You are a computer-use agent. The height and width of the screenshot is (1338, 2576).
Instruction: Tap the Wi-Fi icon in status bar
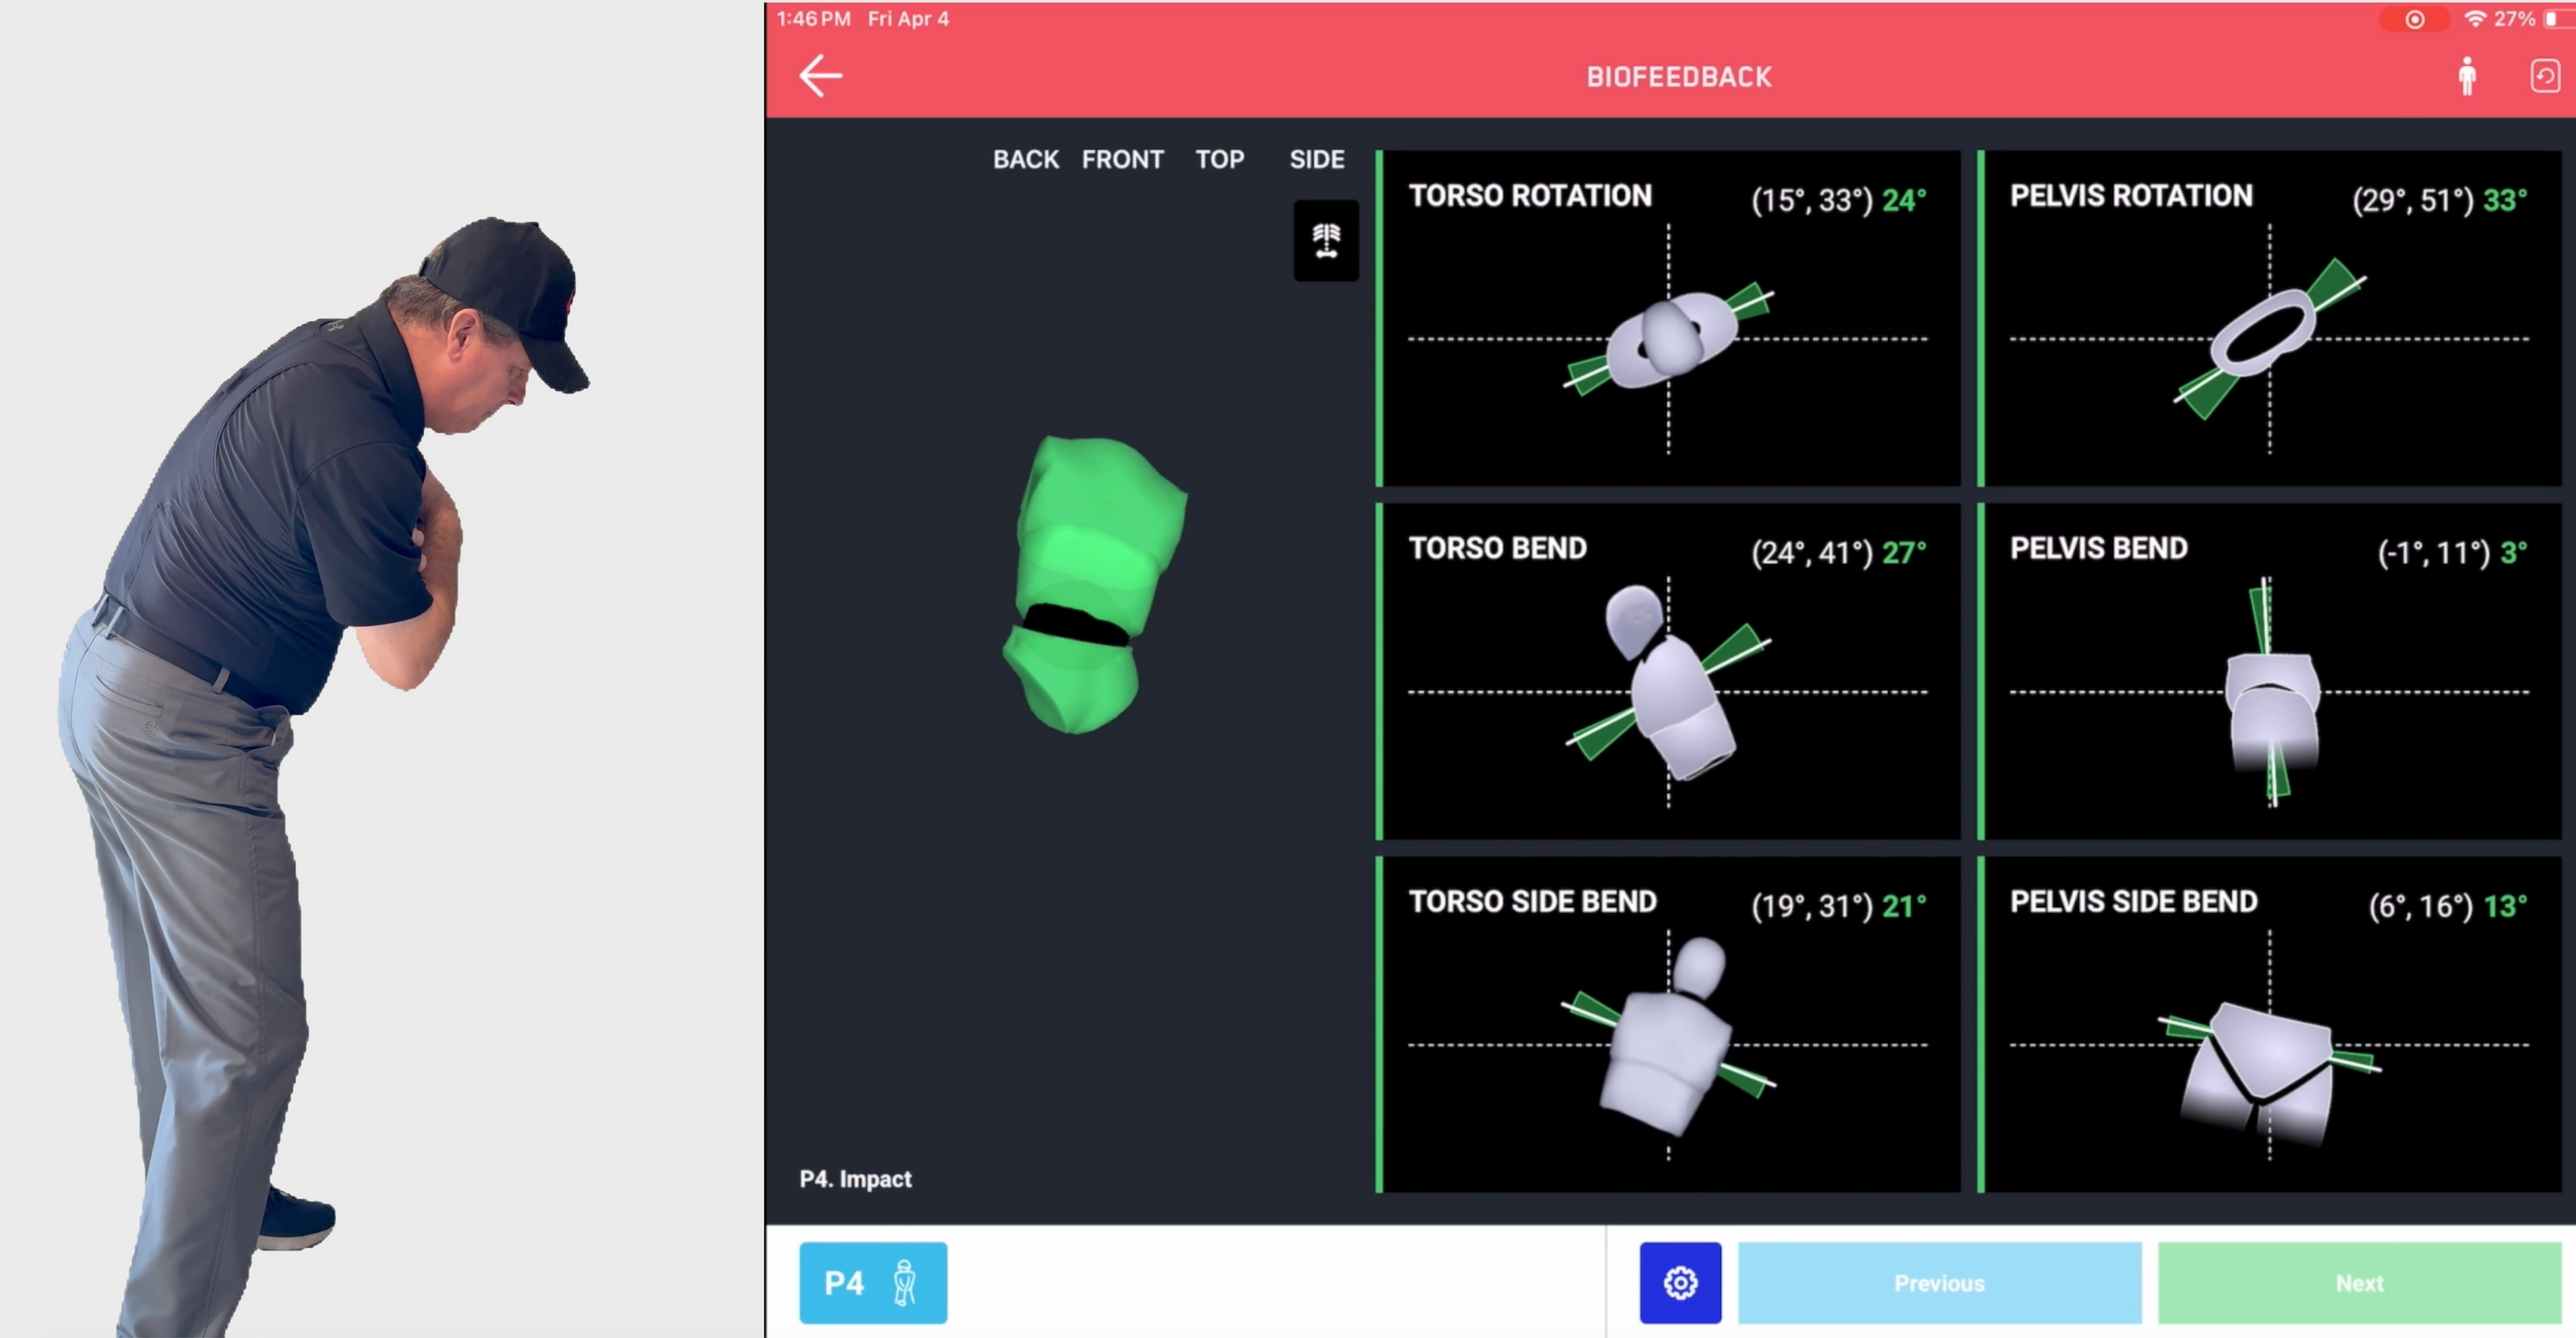[x=2475, y=19]
